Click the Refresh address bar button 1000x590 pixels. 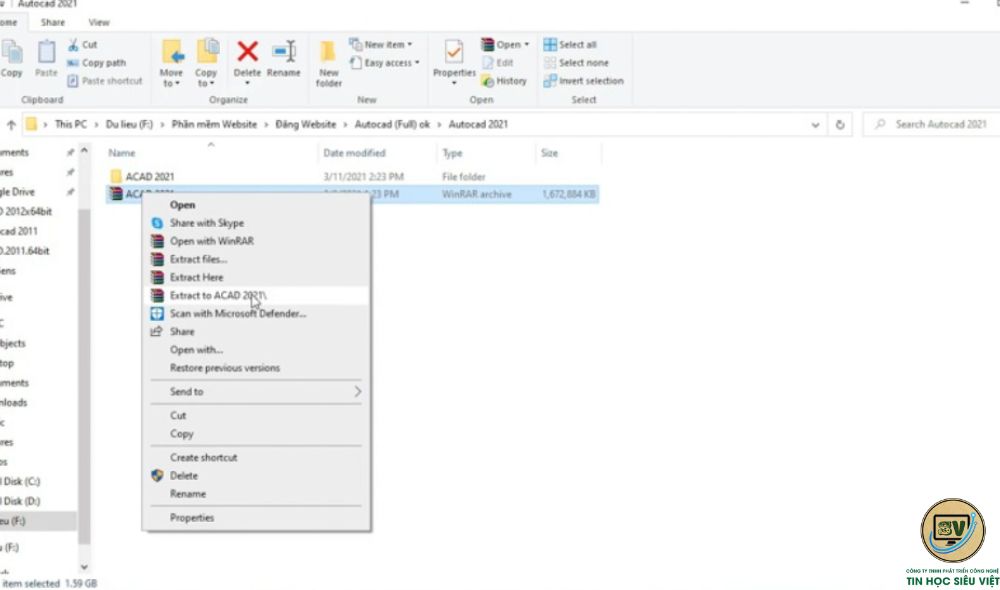coord(840,124)
